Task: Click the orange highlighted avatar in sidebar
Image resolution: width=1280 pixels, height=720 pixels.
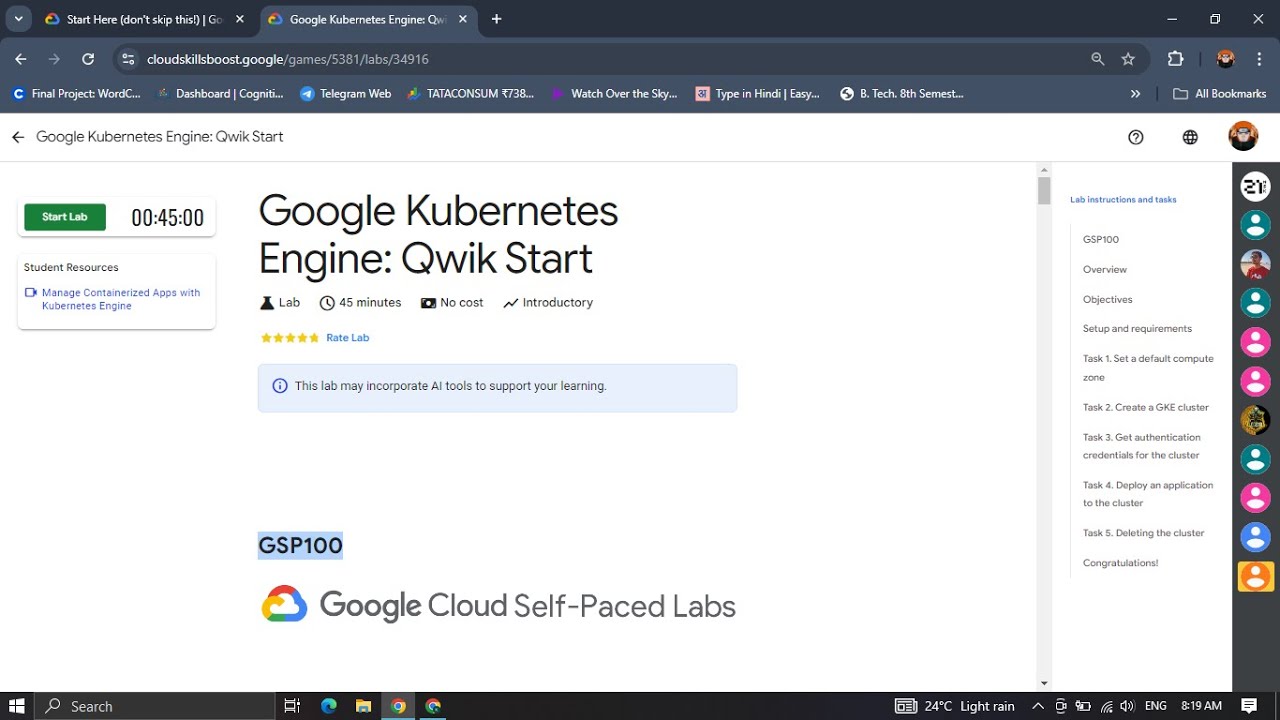Action: [x=1256, y=576]
